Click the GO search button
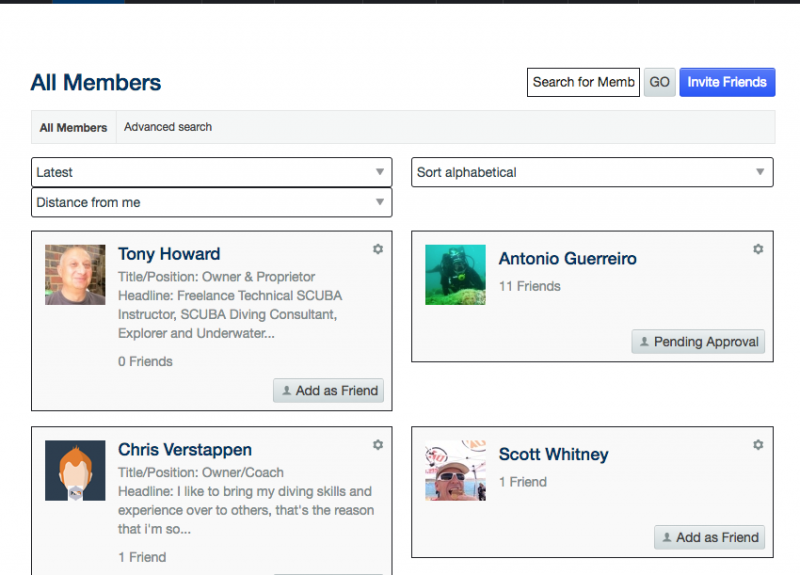Viewport: 800px width, 575px height. [x=660, y=82]
